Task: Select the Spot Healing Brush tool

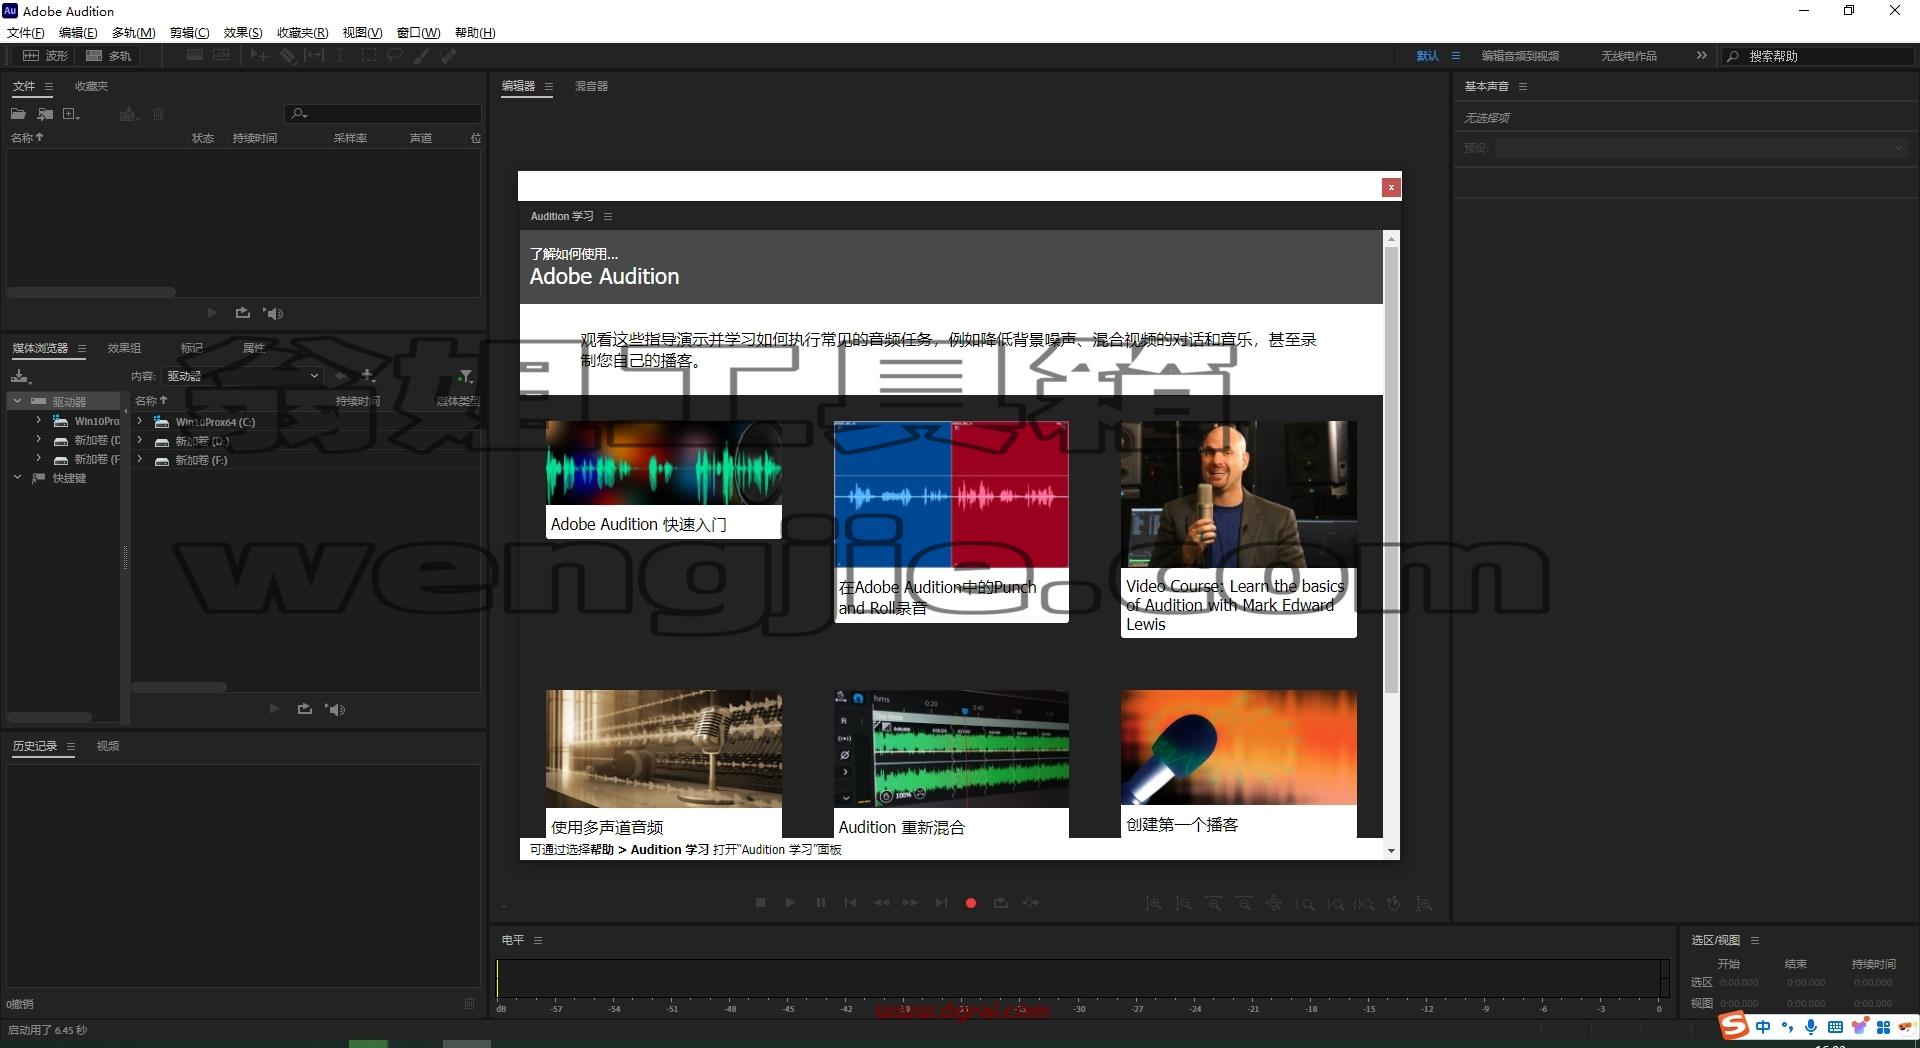Action: click(x=449, y=56)
